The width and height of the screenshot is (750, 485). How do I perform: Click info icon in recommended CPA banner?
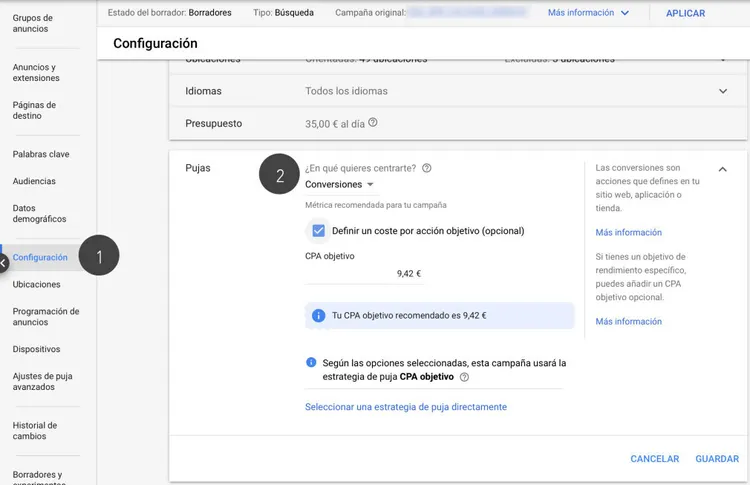(x=318, y=316)
